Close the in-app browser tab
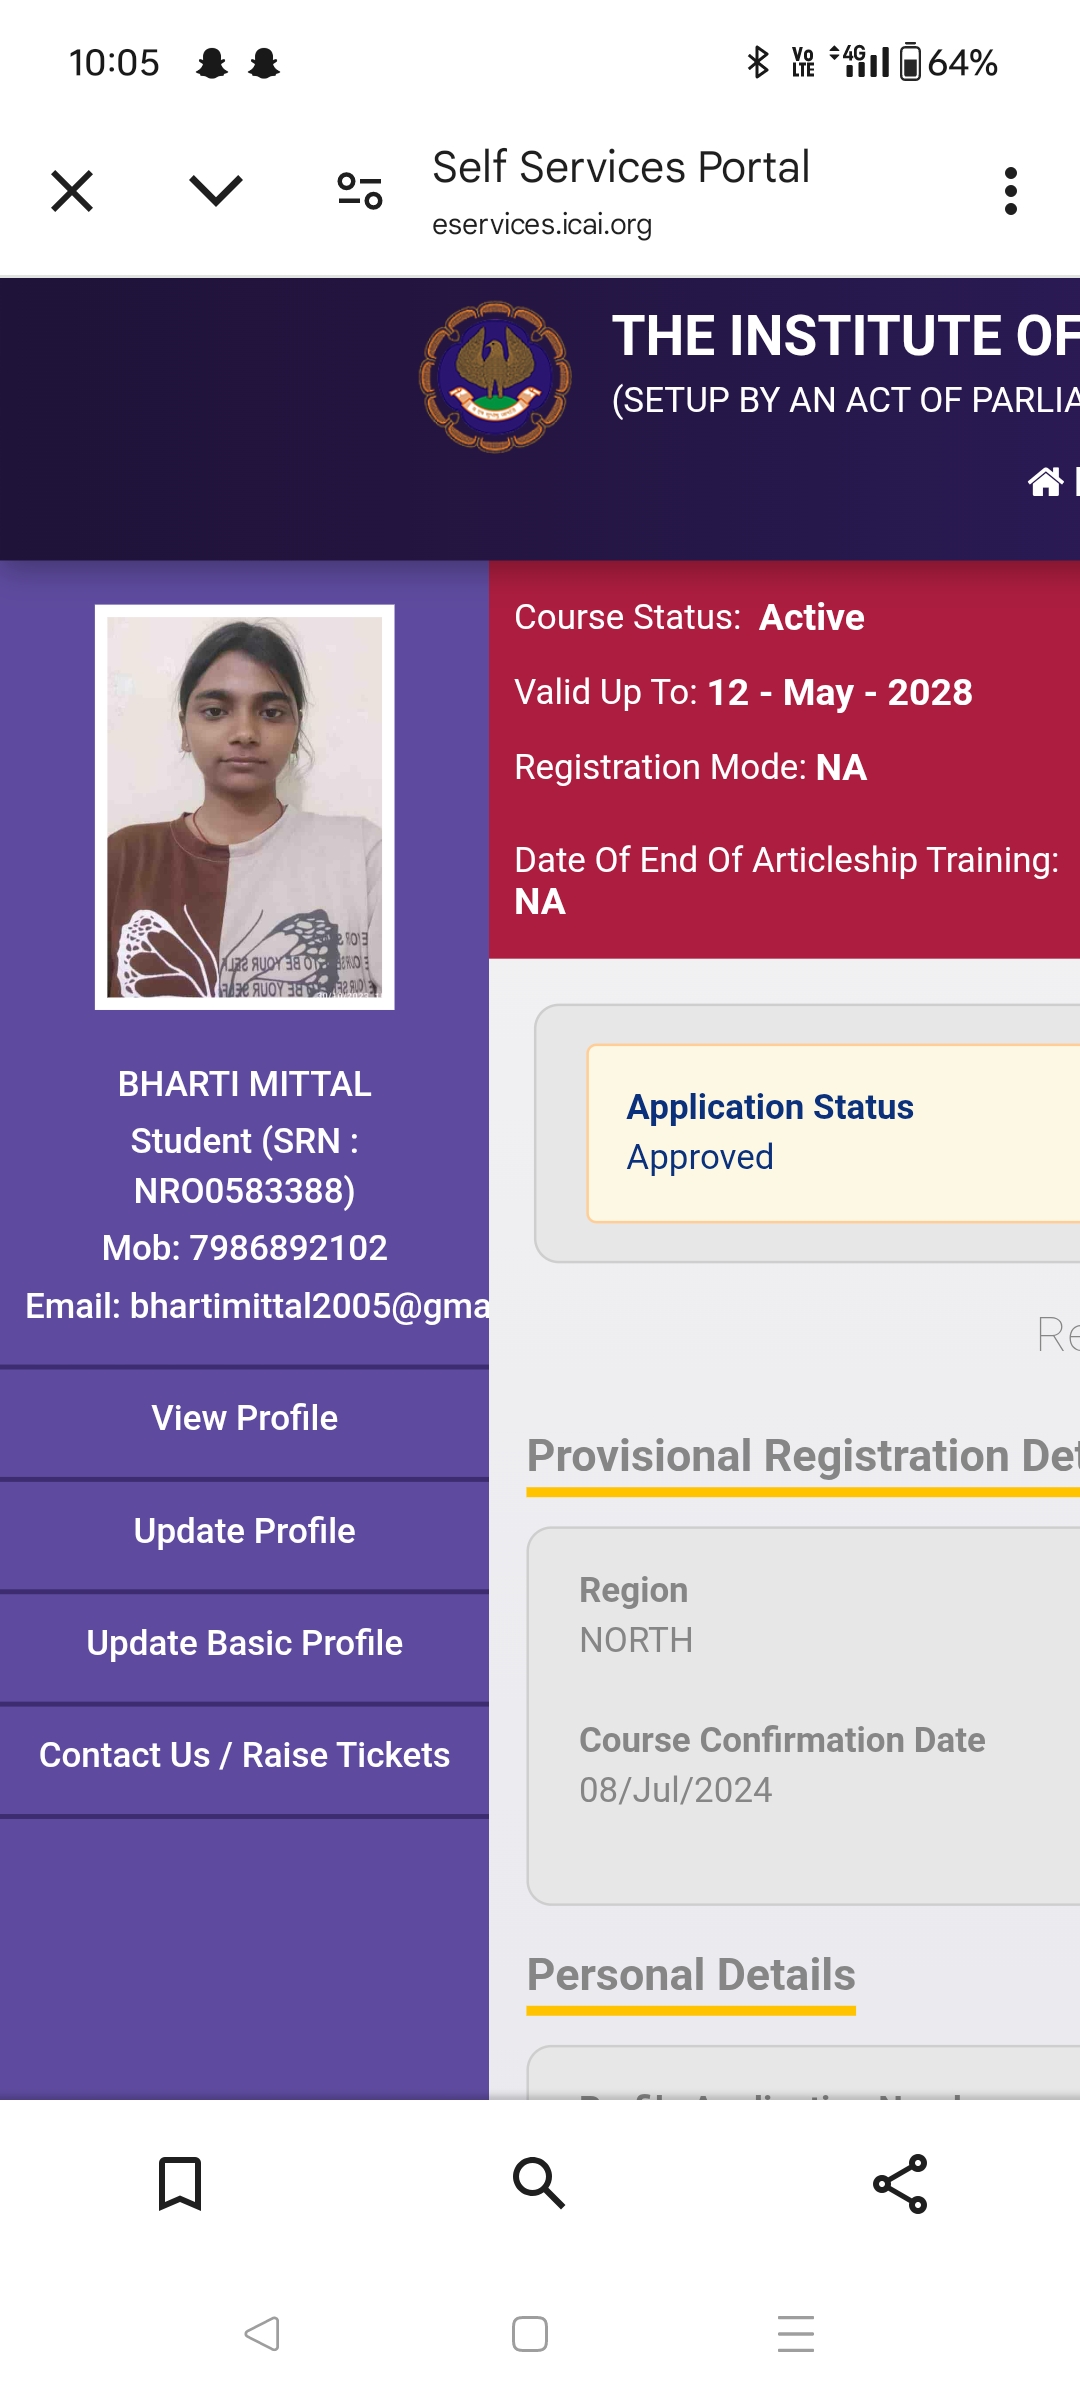 point(72,191)
